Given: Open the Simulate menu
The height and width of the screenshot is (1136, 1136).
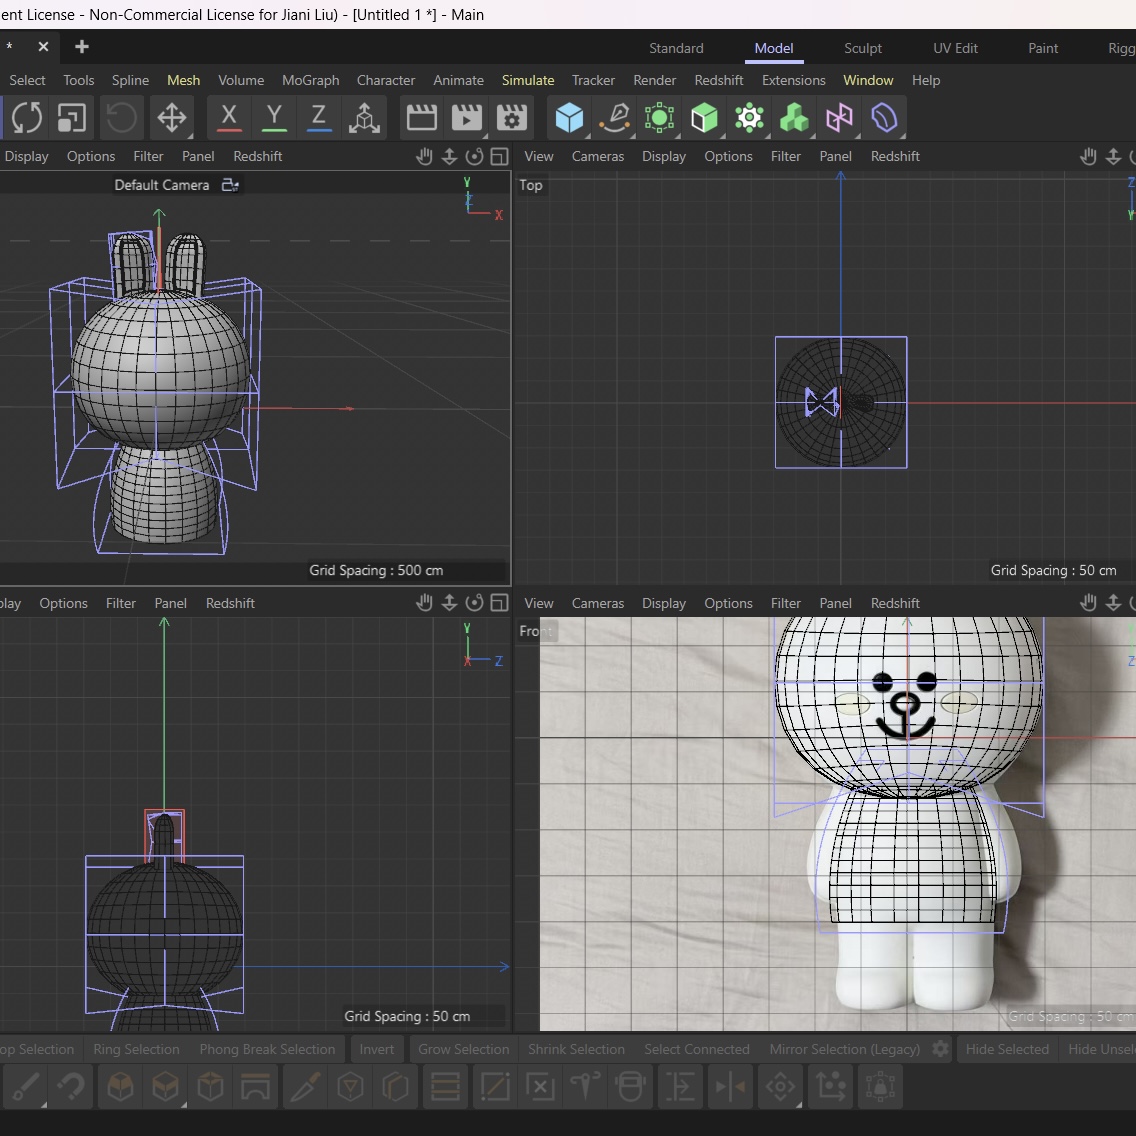Looking at the screenshot, I should click(527, 80).
